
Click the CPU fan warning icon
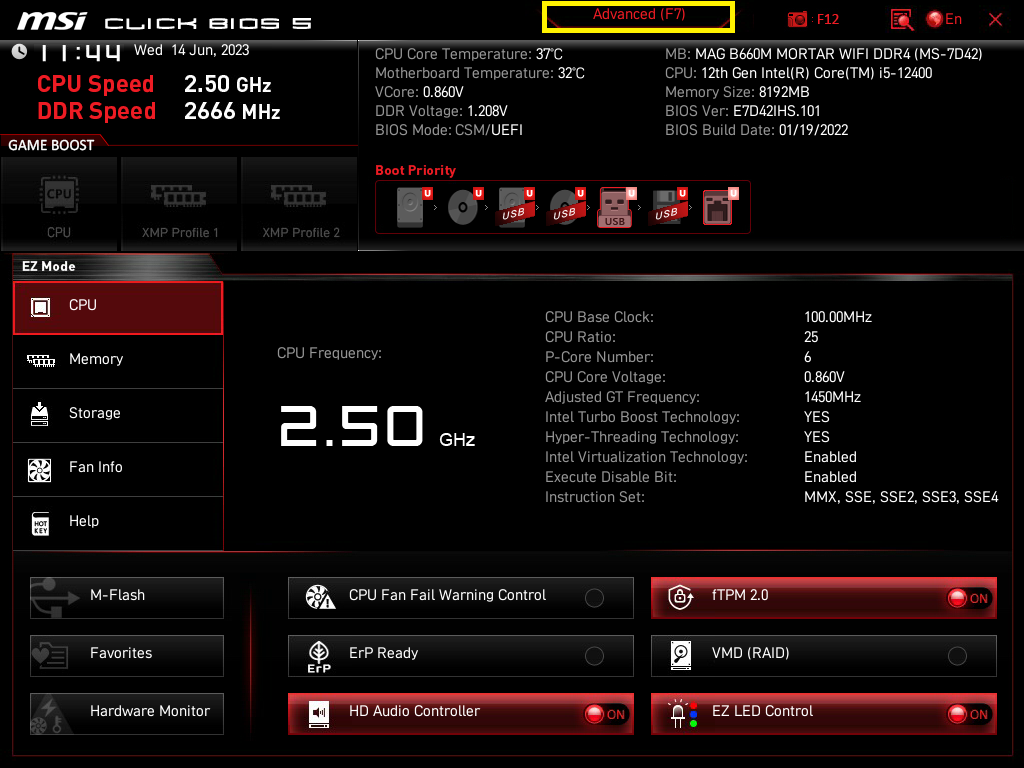[x=320, y=597]
